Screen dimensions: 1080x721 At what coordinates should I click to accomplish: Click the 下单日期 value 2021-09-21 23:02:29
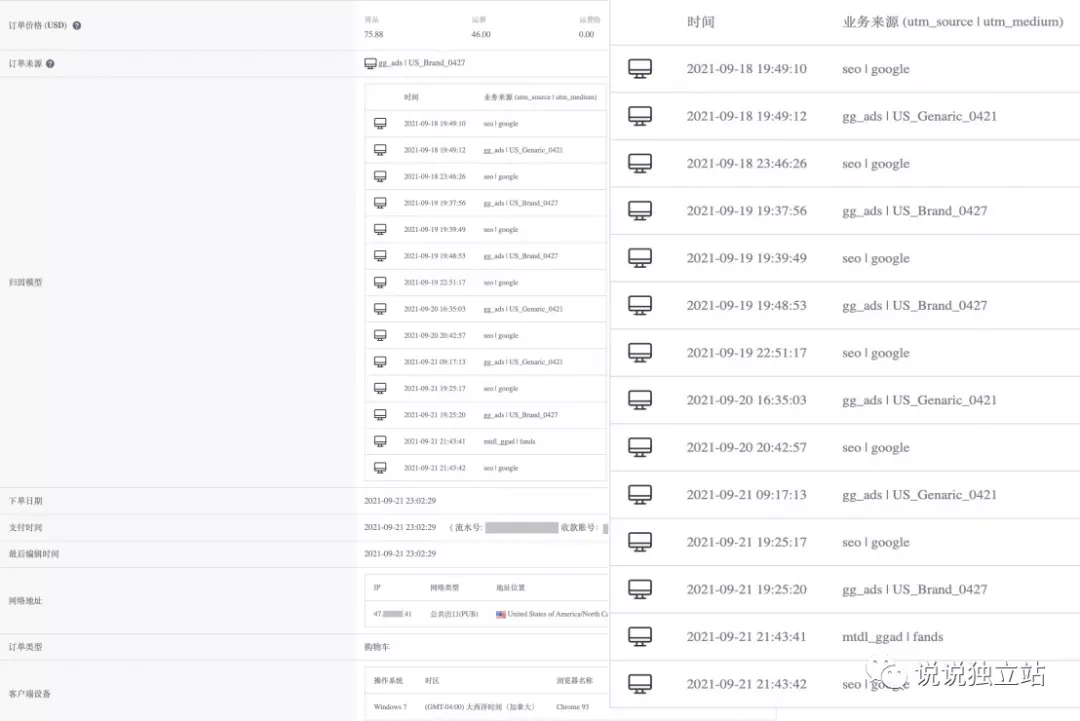pos(400,501)
